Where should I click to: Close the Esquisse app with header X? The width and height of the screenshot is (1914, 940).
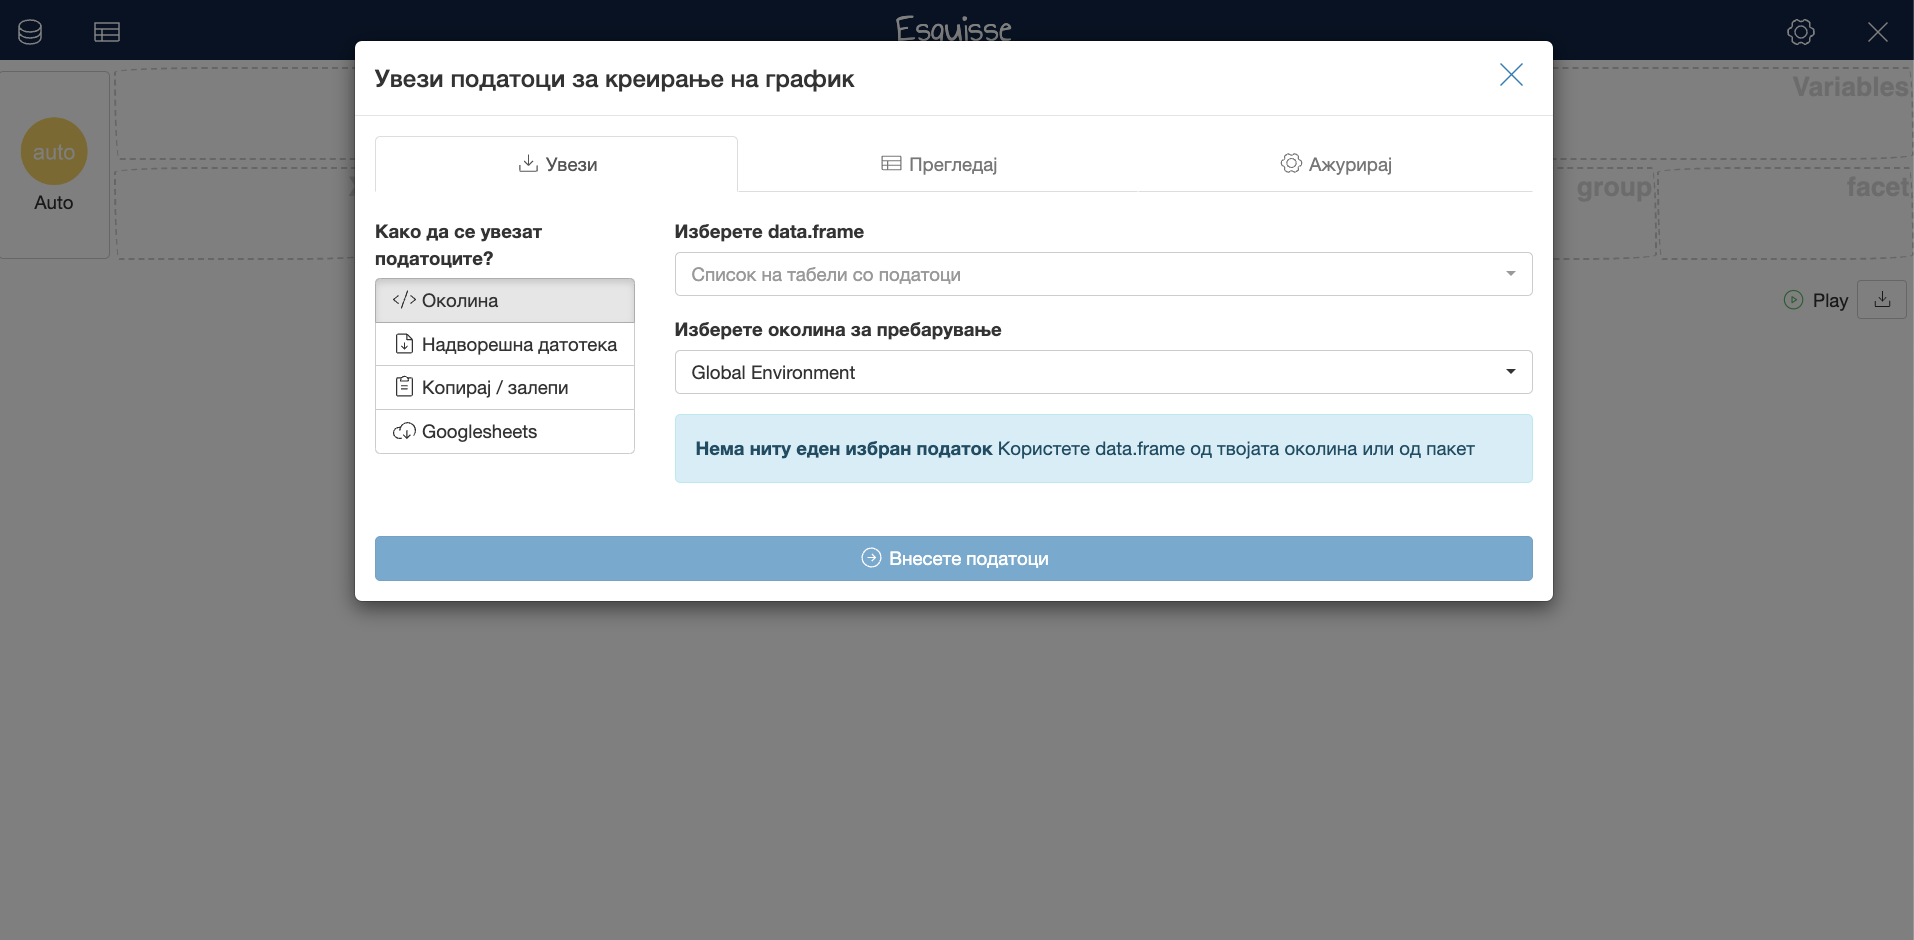click(1877, 32)
